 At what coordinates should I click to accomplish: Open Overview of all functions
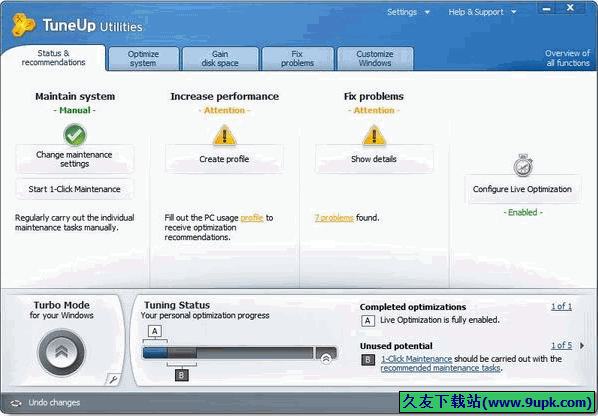(x=567, y=58)
